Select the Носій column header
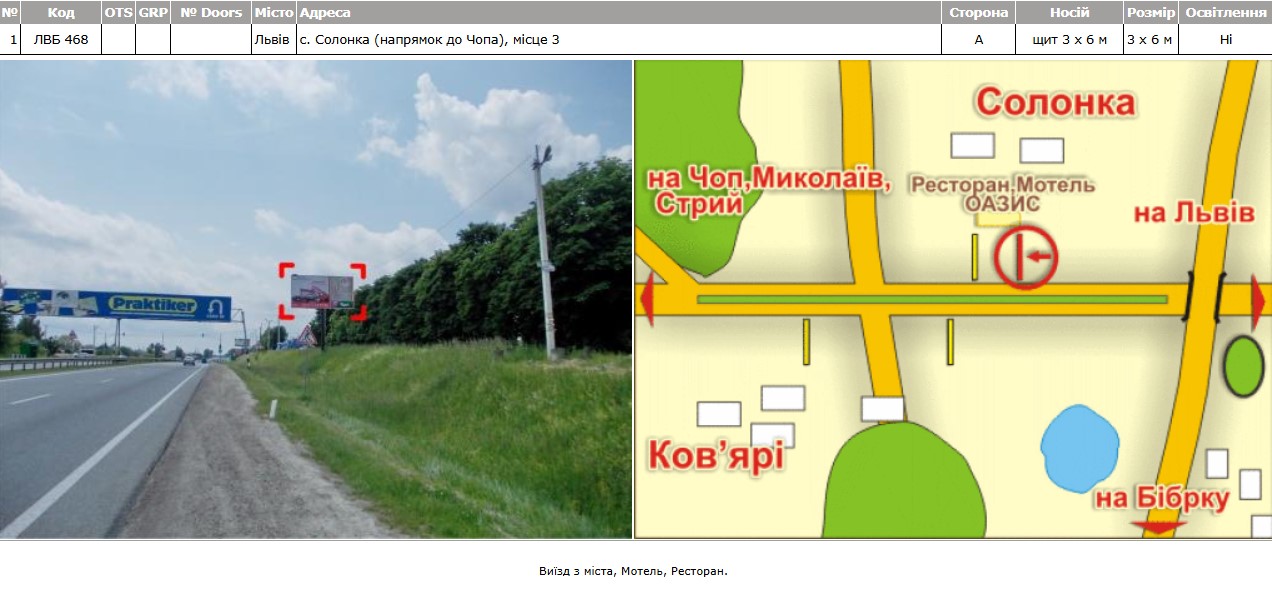The image size is (1272, 597). [1069, 12]
